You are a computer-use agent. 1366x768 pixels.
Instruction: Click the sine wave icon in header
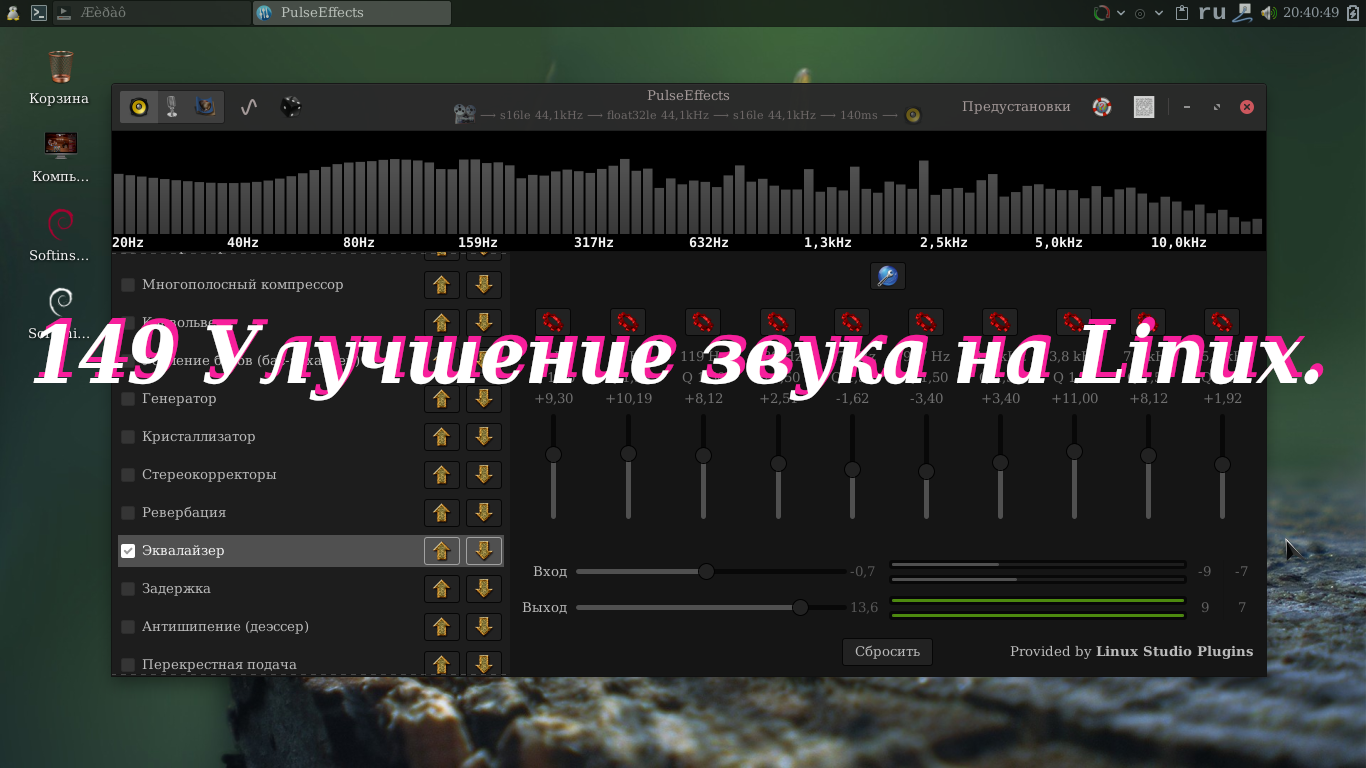(250, 107)
